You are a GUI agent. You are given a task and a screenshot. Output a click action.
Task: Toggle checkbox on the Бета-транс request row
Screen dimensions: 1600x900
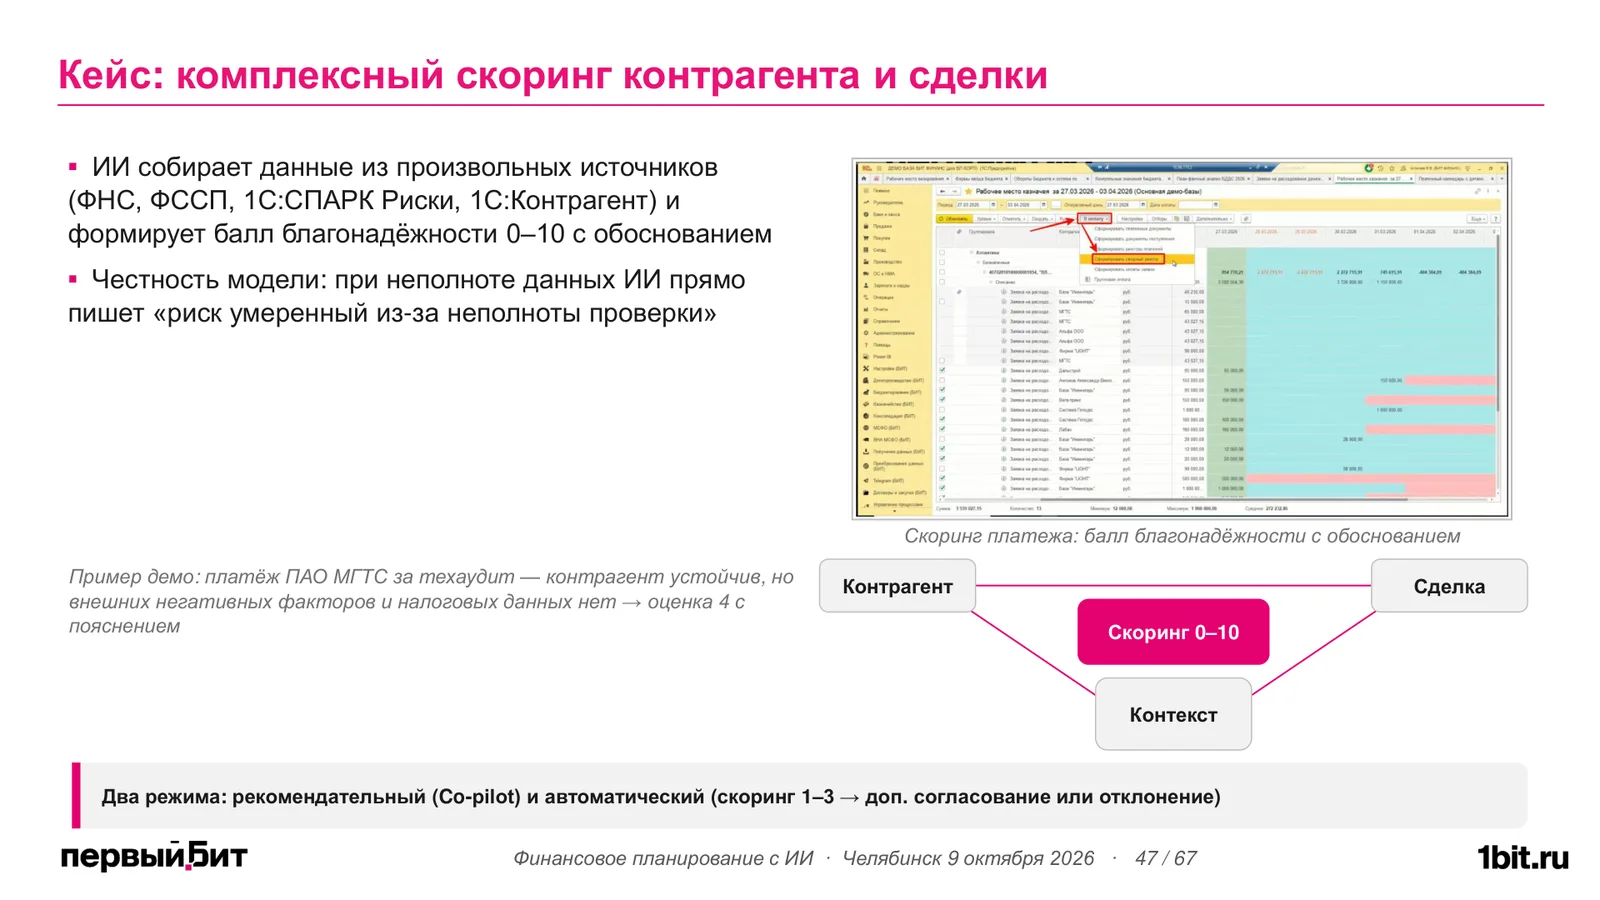point(942,399)
